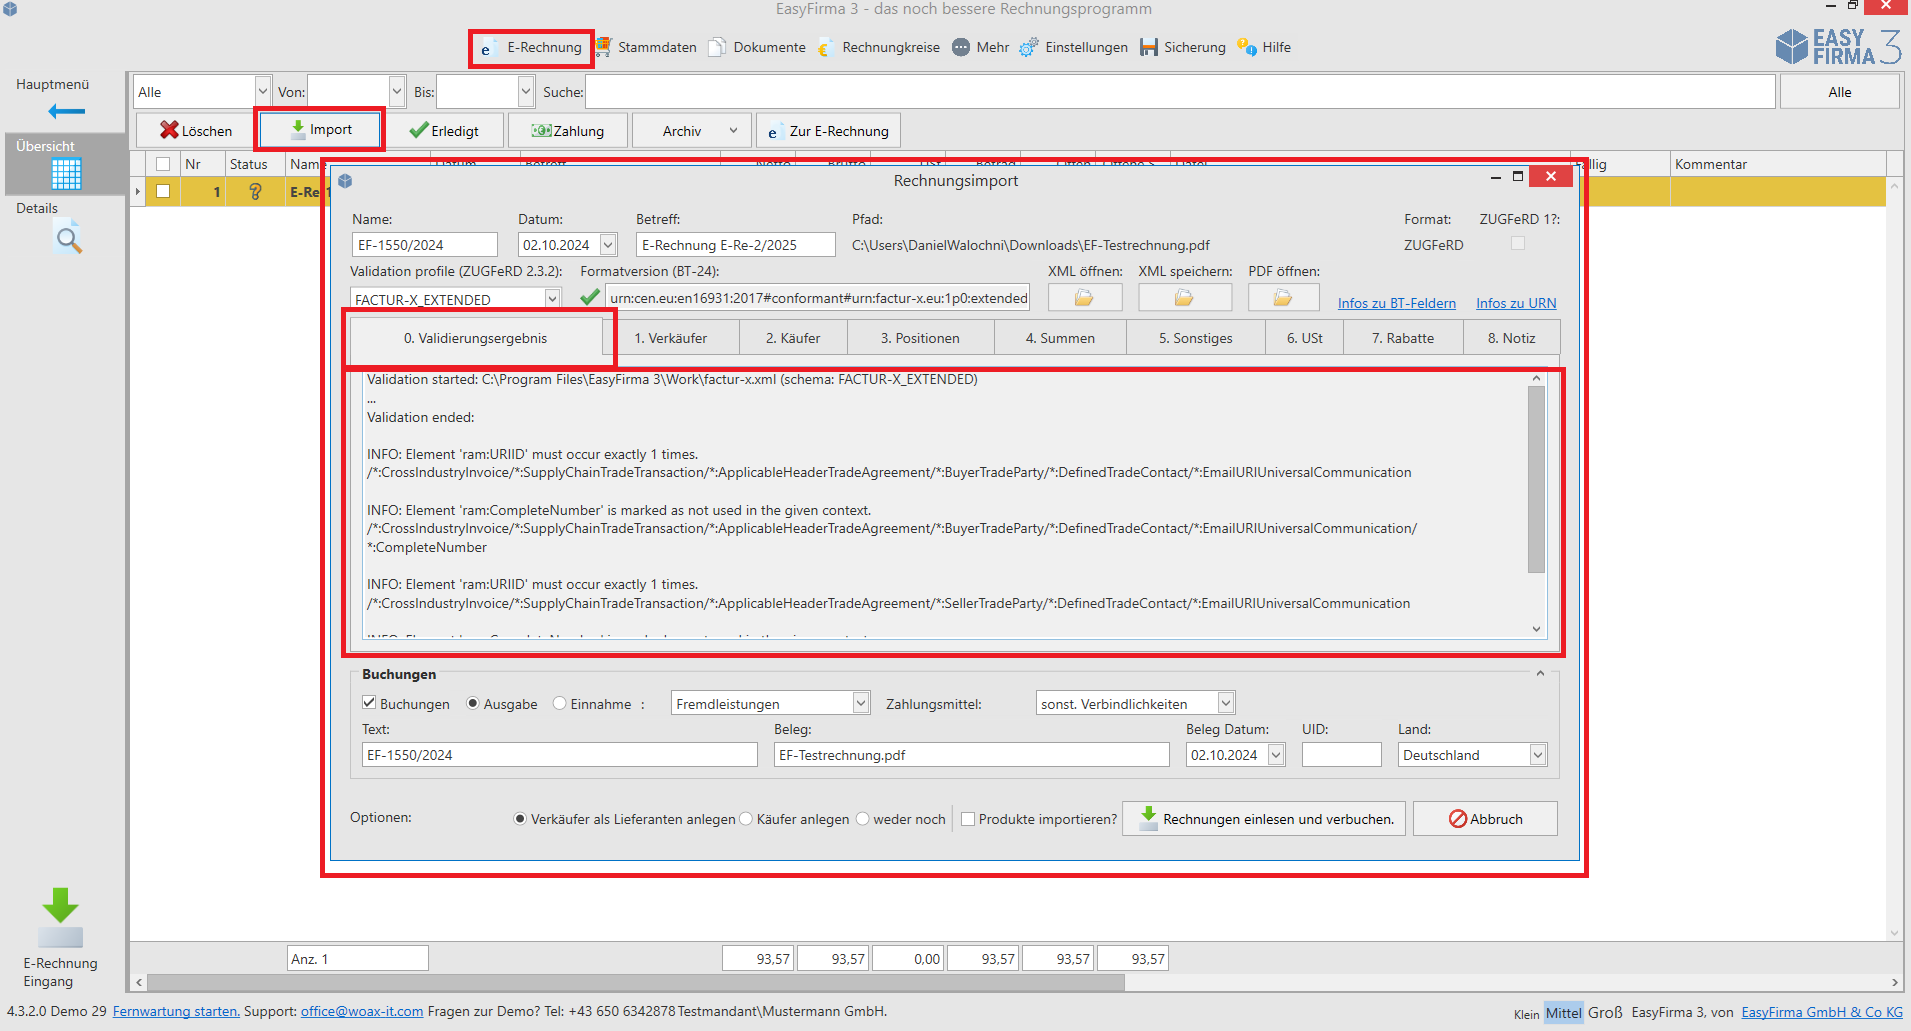
Task: Click Rechnungen einlesen und verbuchen button
Action: (x=1264, y=819)
